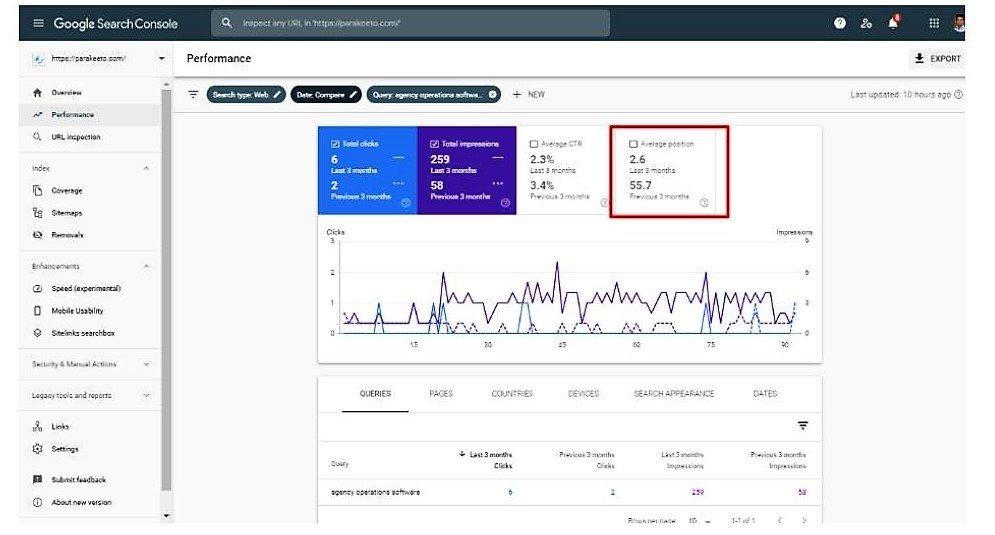Open agency operations software query row
The image size is (995, 535).
point(569,492)
